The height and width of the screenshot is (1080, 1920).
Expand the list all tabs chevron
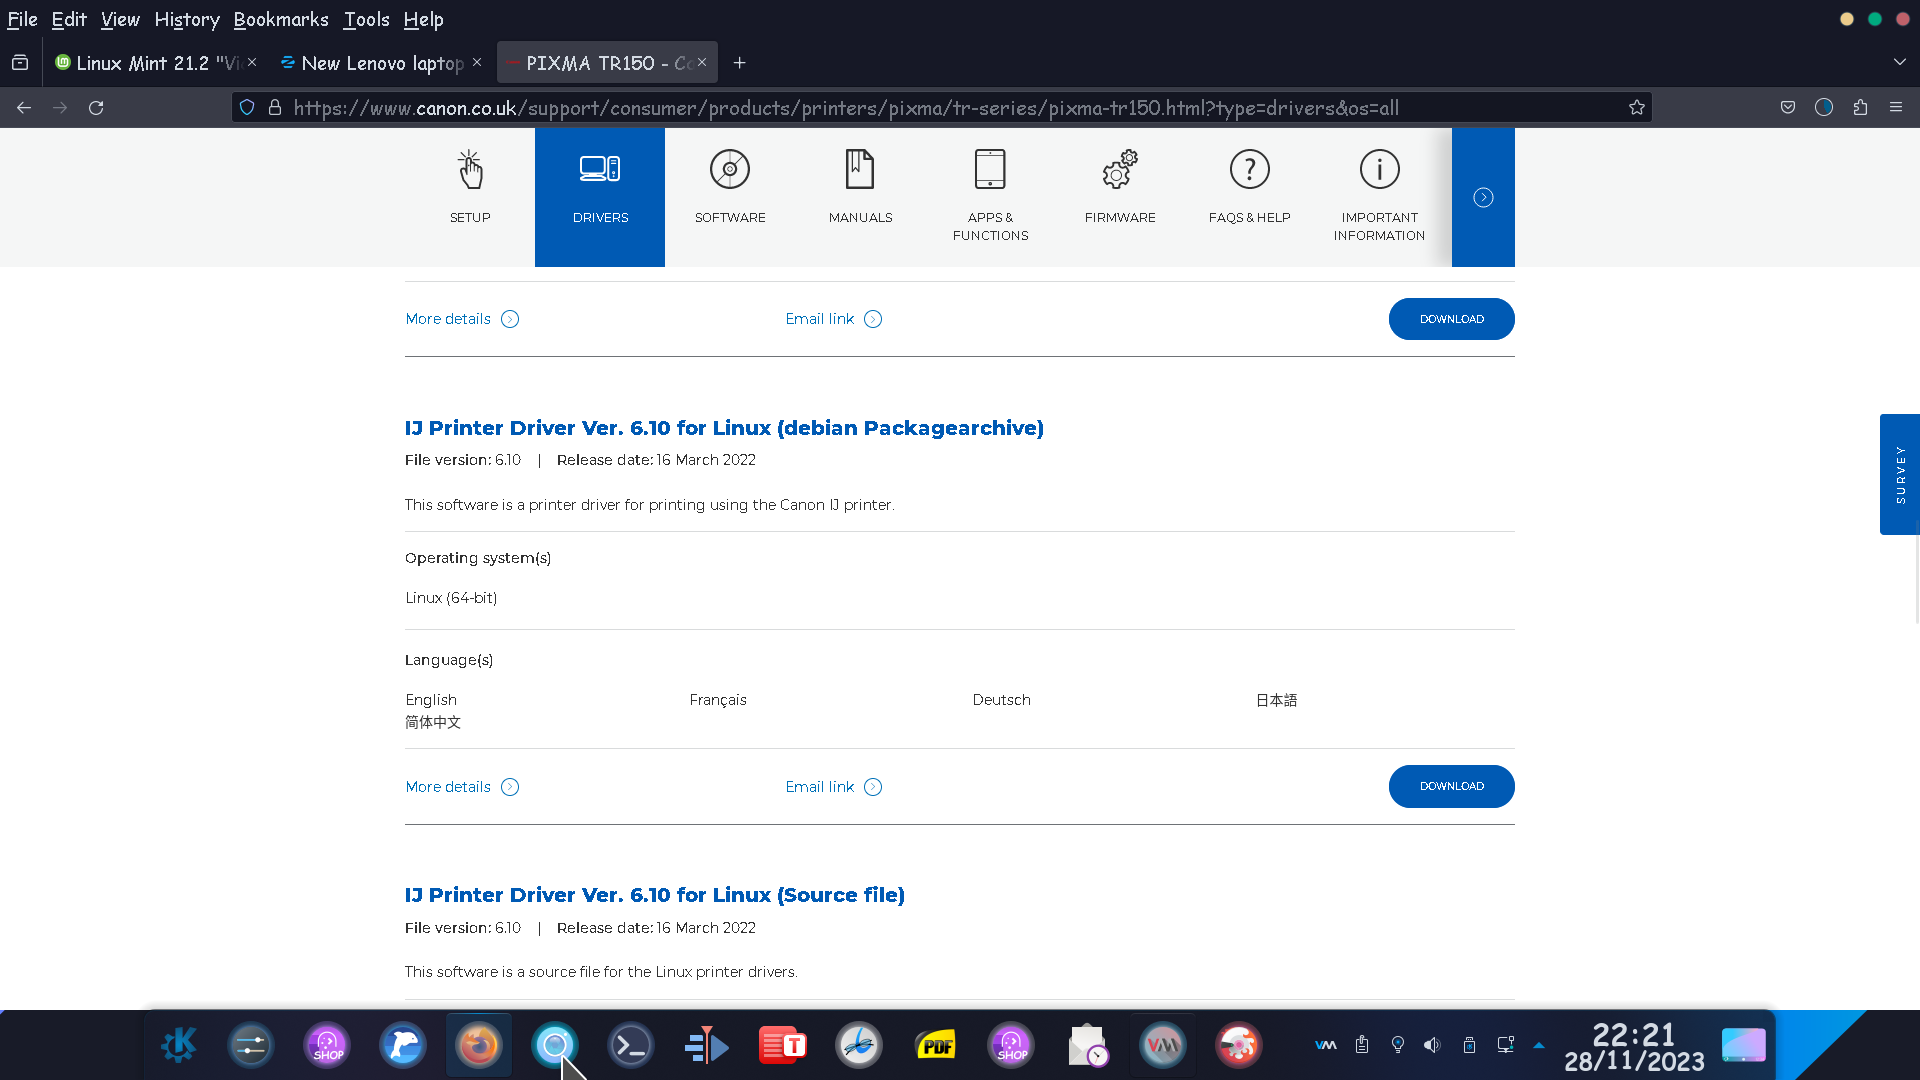click(x=1899, y=62)
